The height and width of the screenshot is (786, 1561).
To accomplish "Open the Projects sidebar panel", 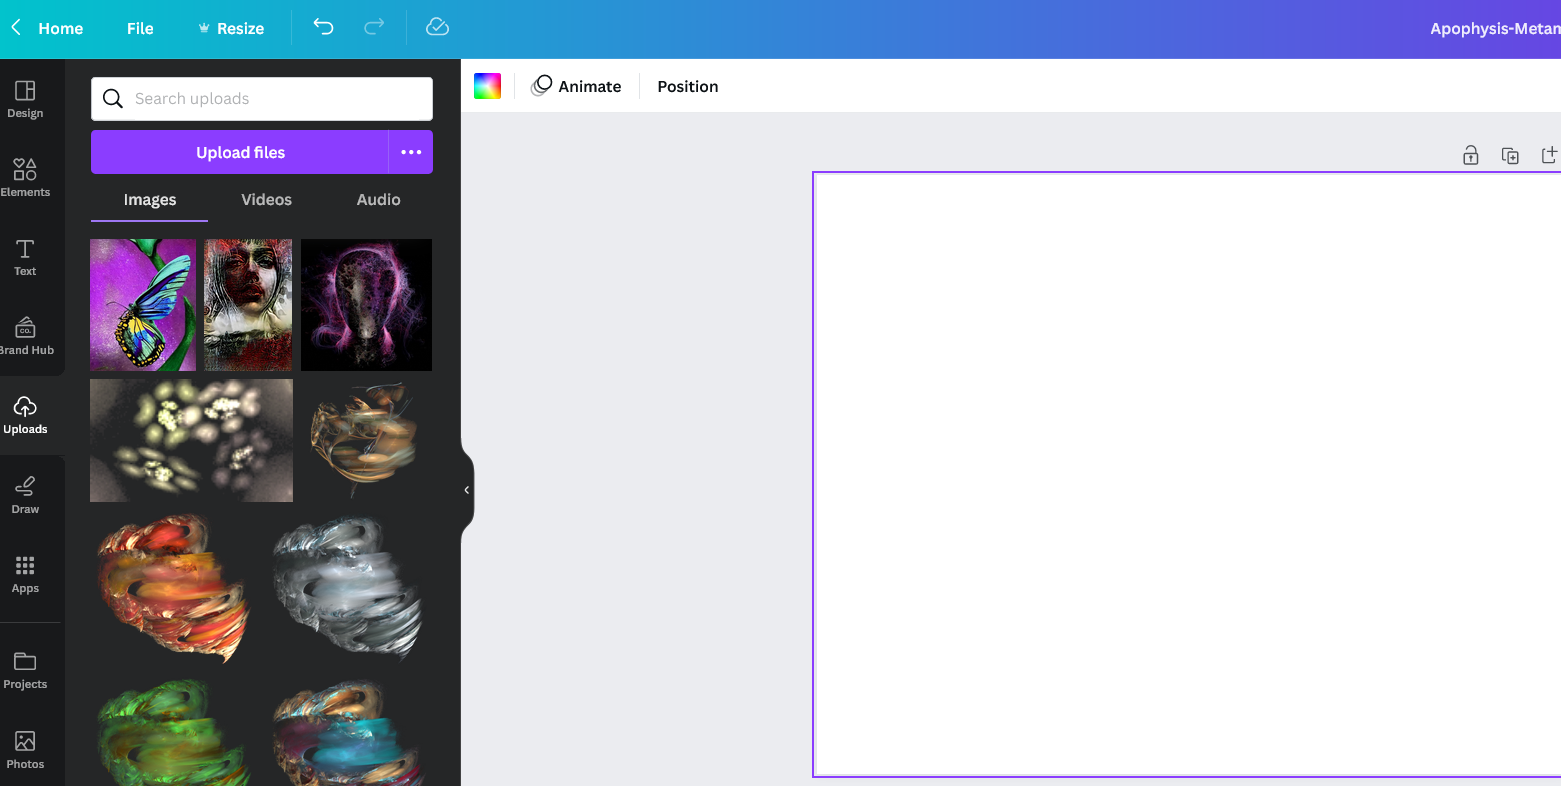I will click(x=25, y=670).
